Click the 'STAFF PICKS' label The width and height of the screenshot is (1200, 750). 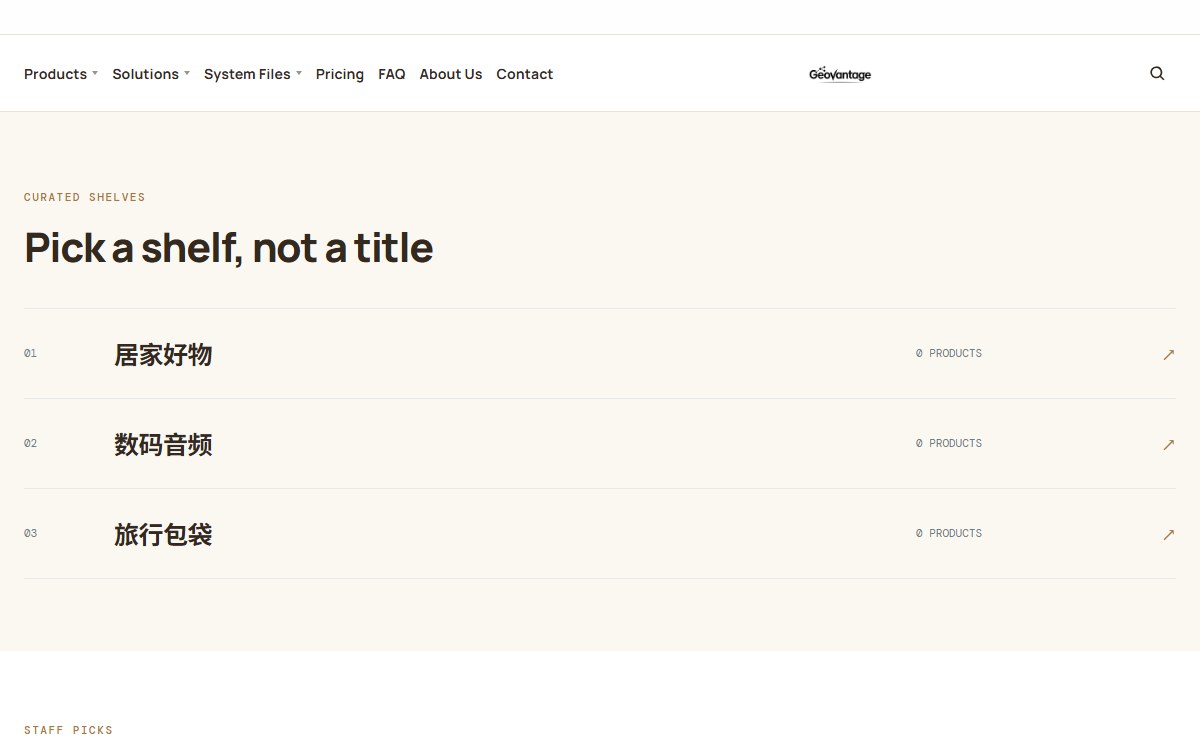[68, 730]
